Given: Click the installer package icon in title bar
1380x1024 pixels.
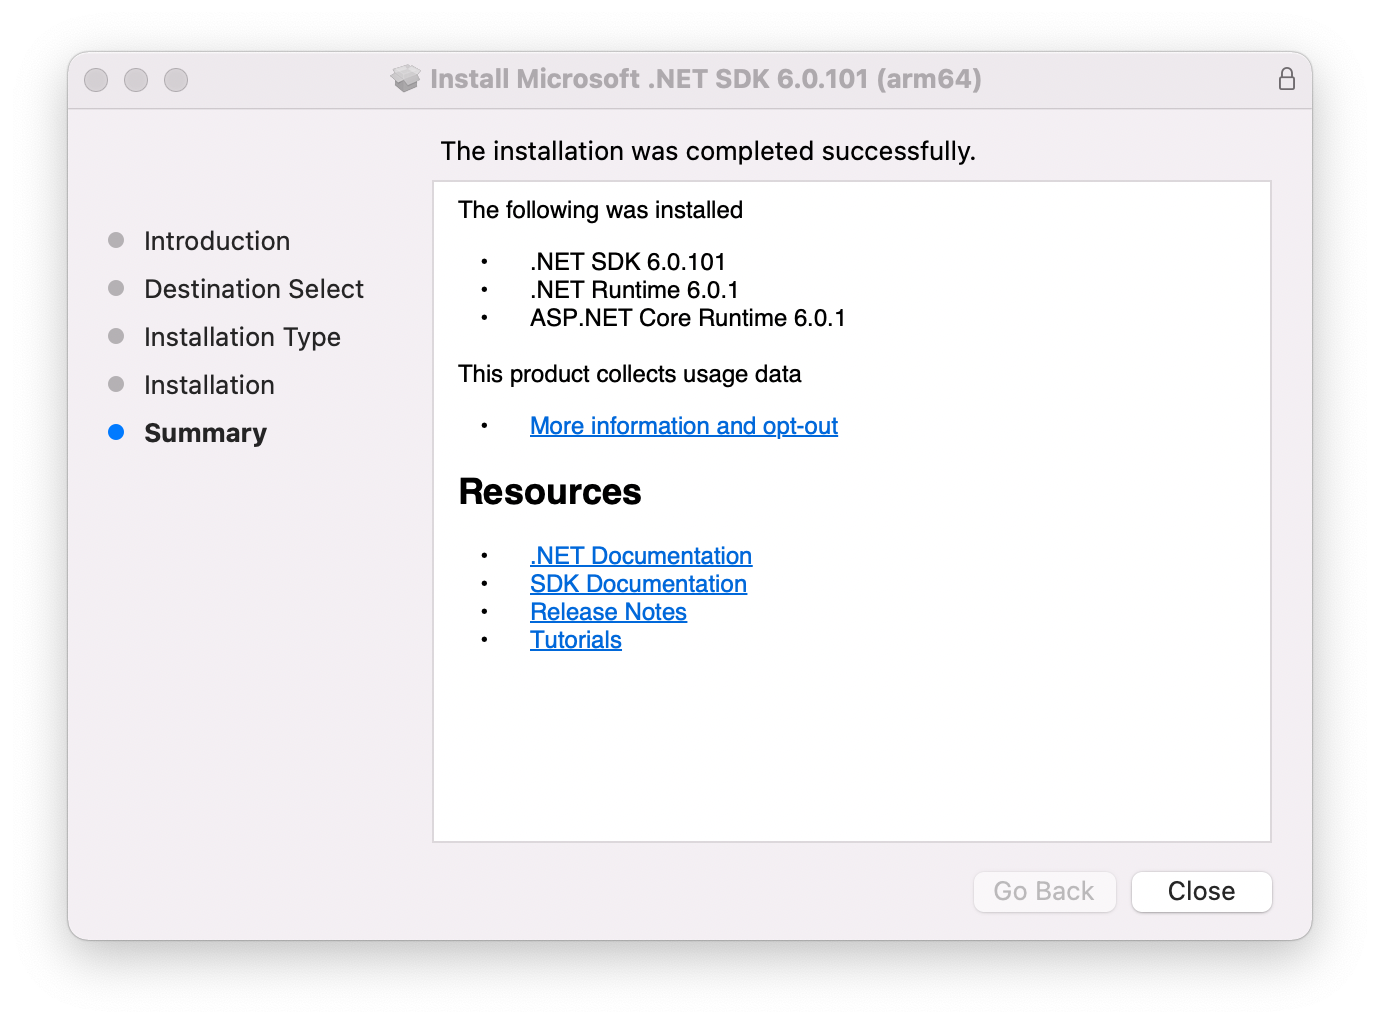Looking at the screenshot, I should (x=405, y=78).
